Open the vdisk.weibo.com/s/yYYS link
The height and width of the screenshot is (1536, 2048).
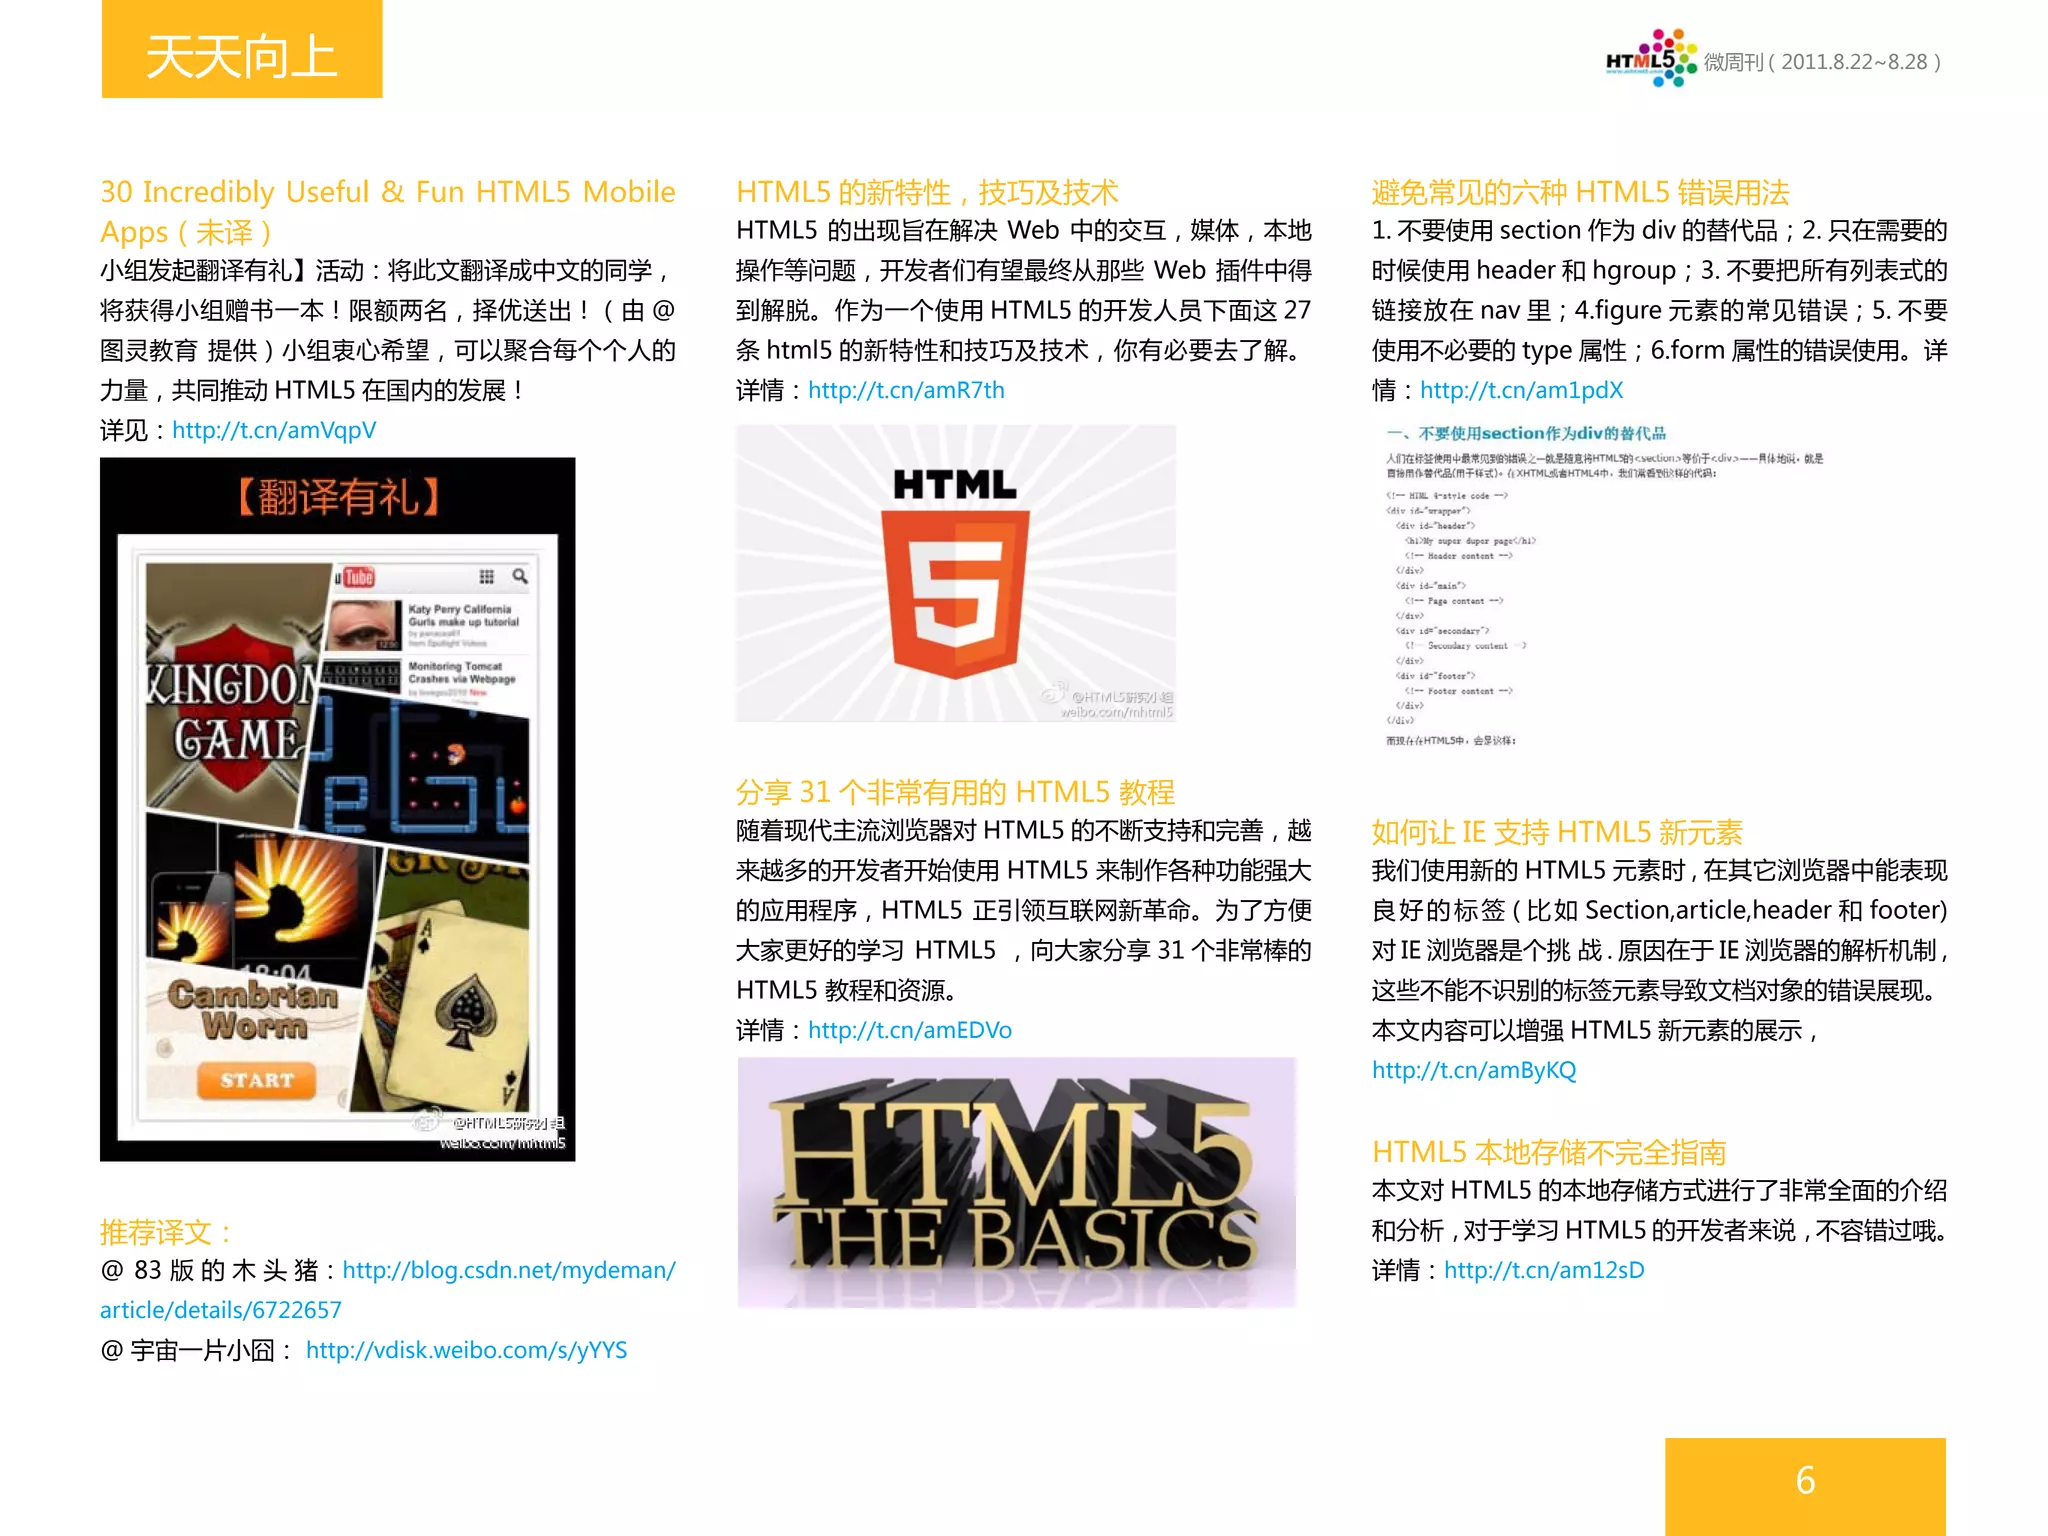tap(466, 1350)
